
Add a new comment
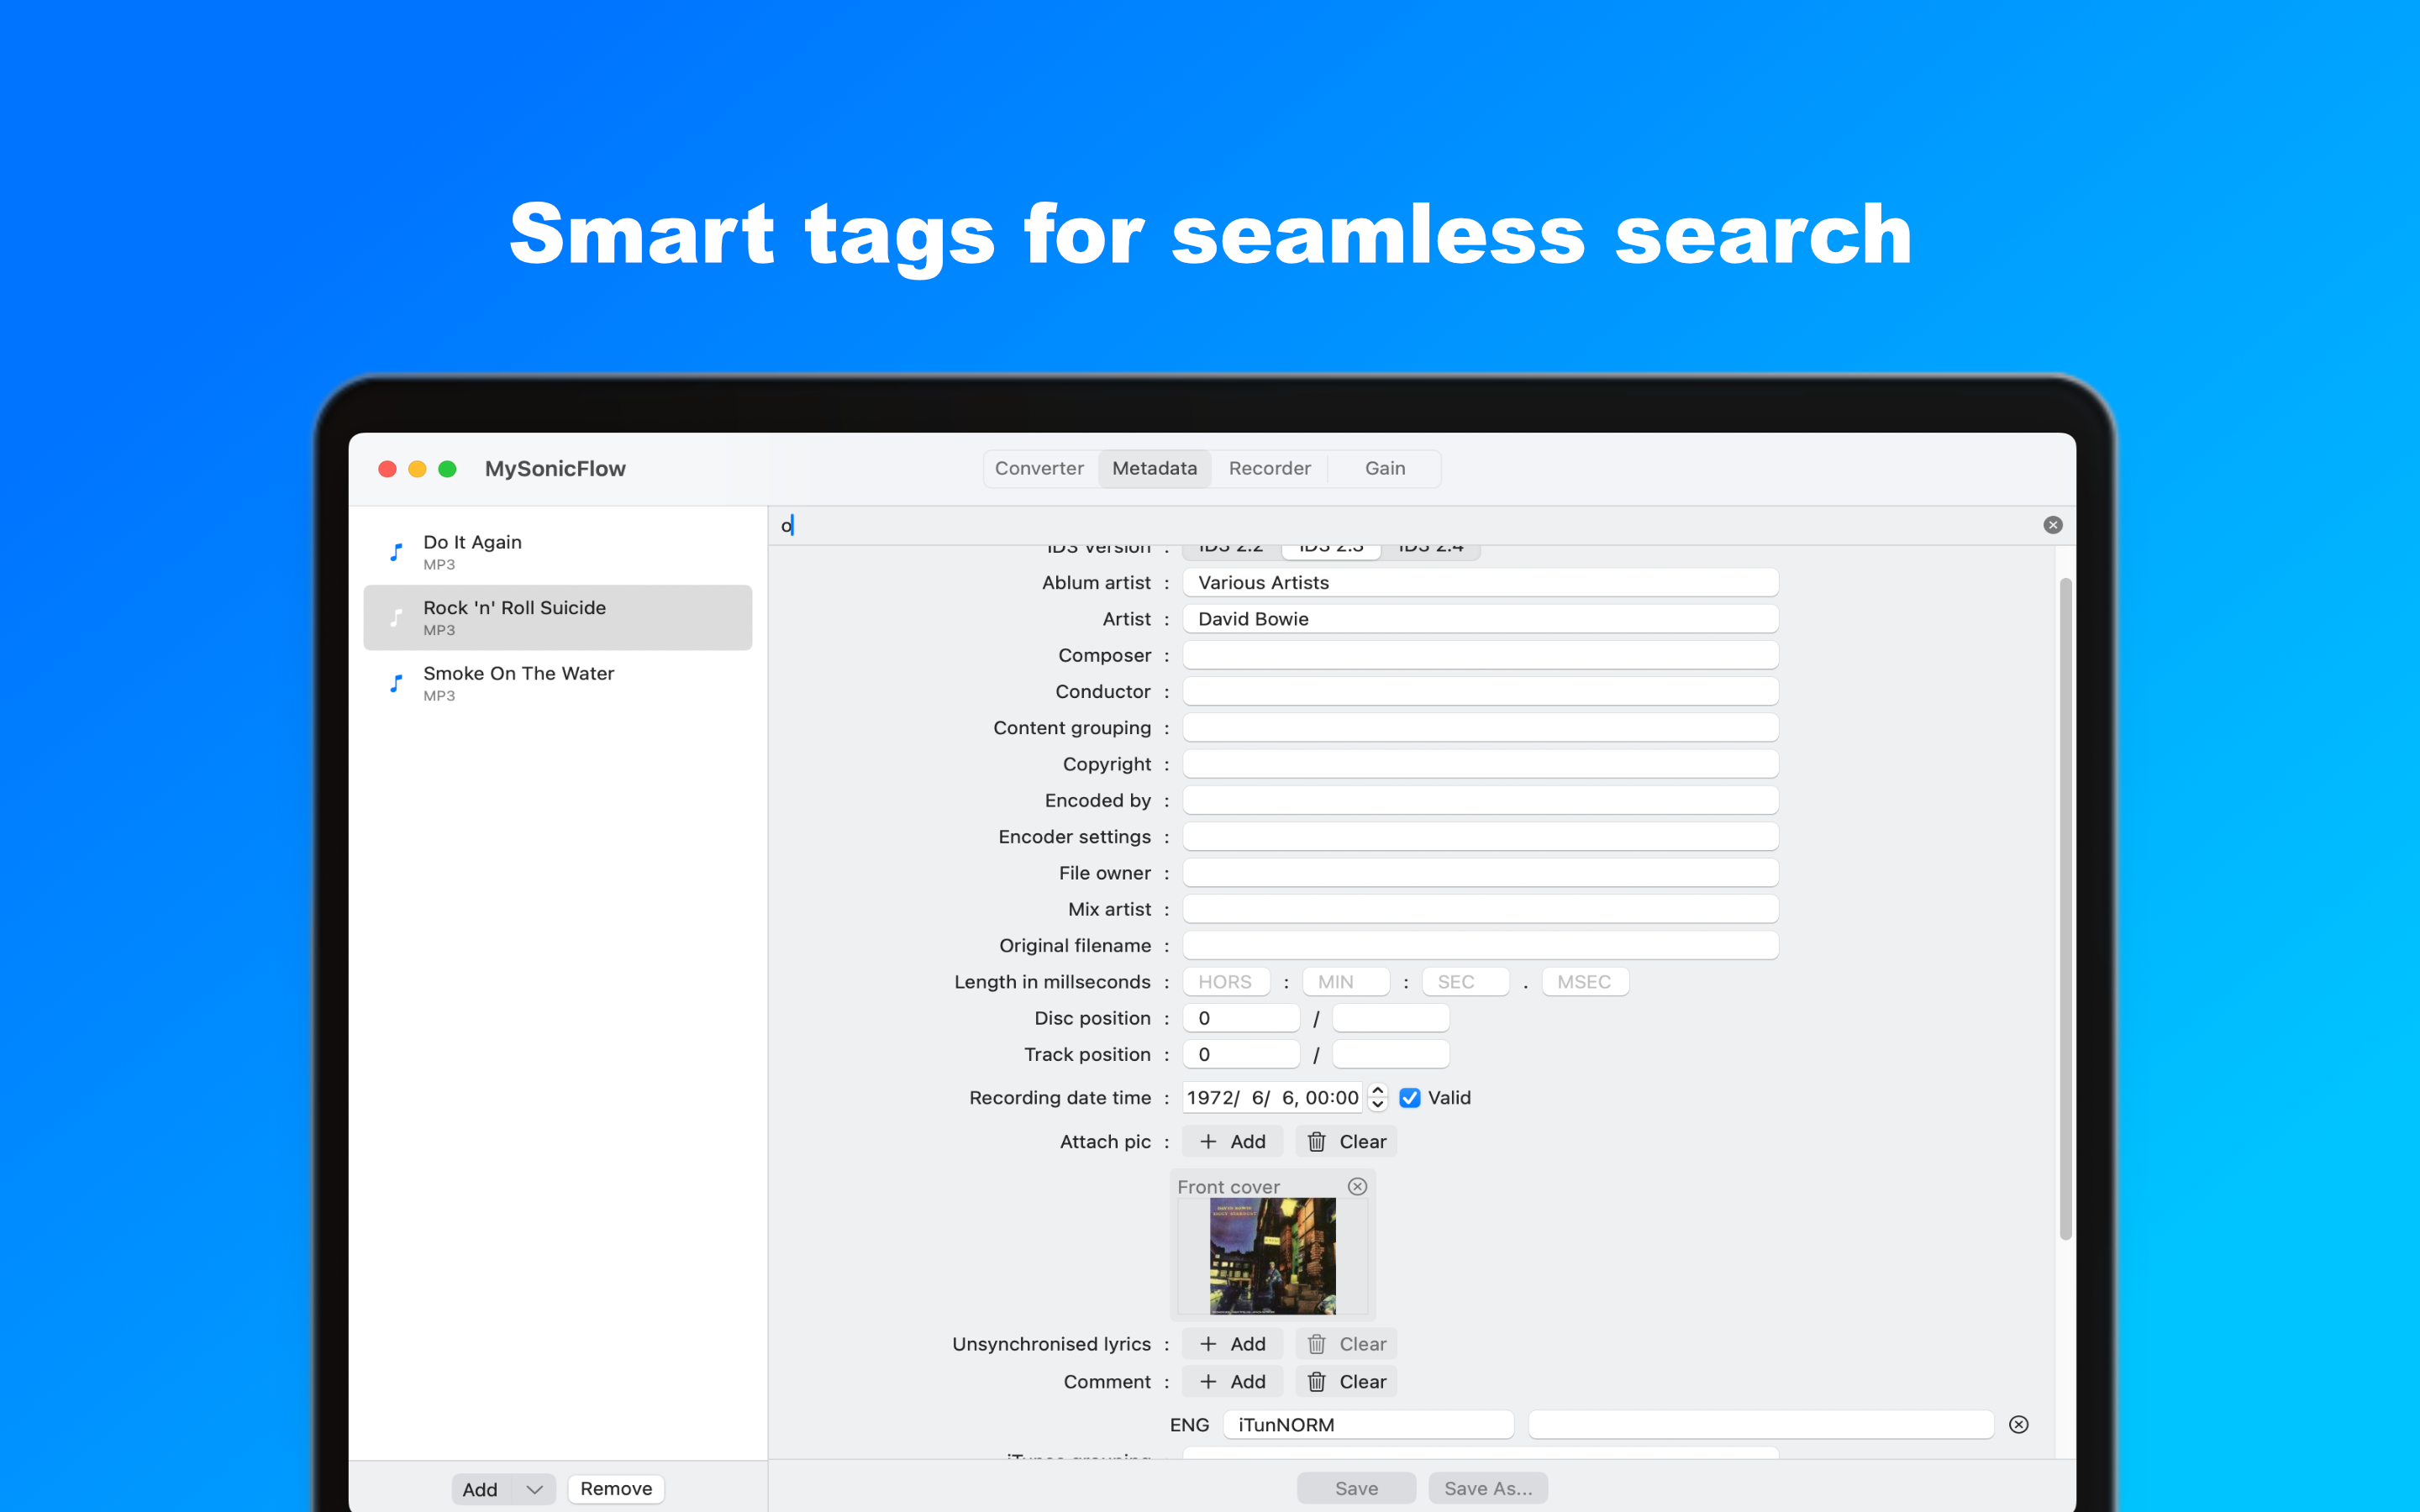coord(1232,1381)
